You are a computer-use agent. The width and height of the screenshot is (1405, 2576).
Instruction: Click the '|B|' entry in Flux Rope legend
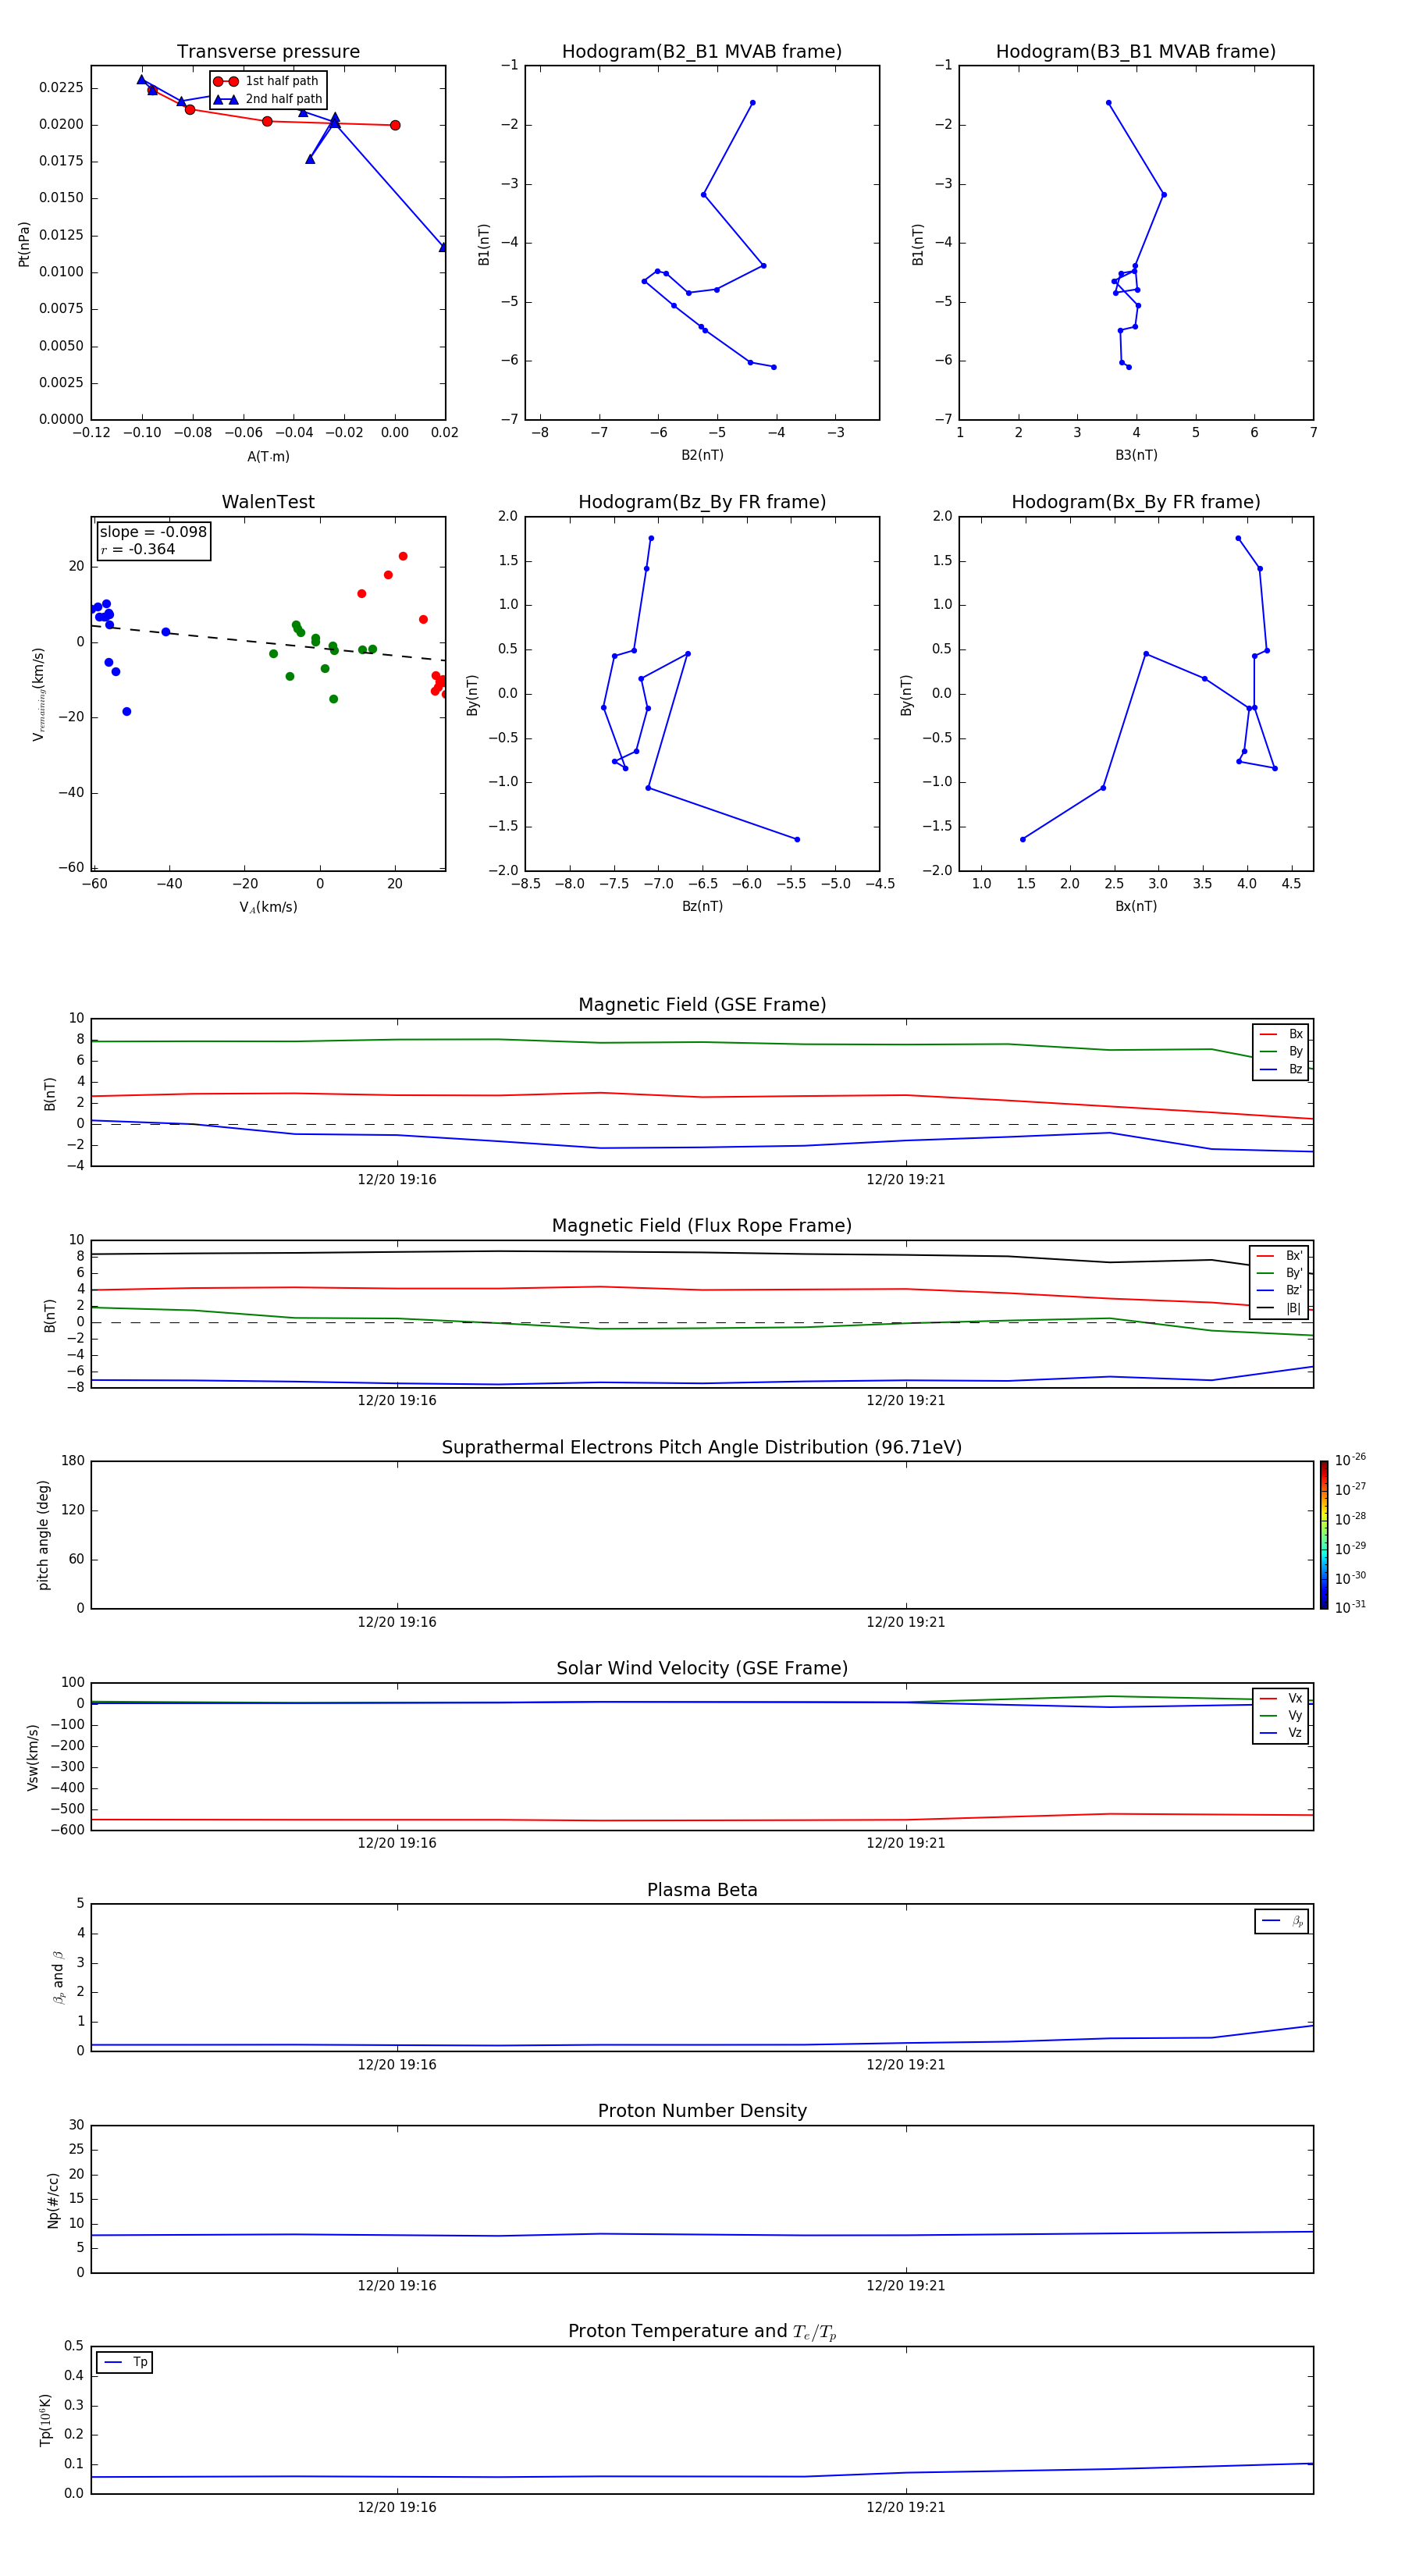click(1280, 1308)
